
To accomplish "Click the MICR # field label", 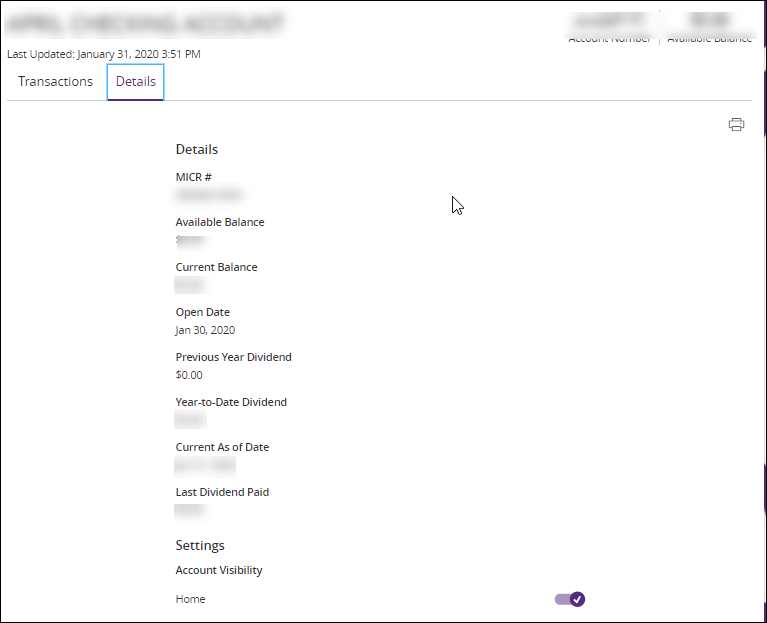I will 193,177.
